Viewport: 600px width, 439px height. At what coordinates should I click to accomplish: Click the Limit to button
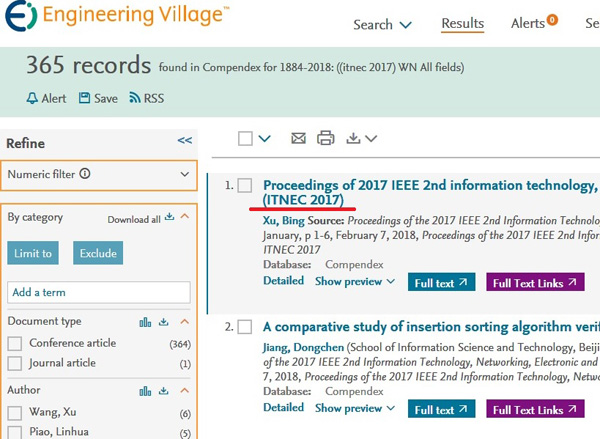click(x=33, y=253)
